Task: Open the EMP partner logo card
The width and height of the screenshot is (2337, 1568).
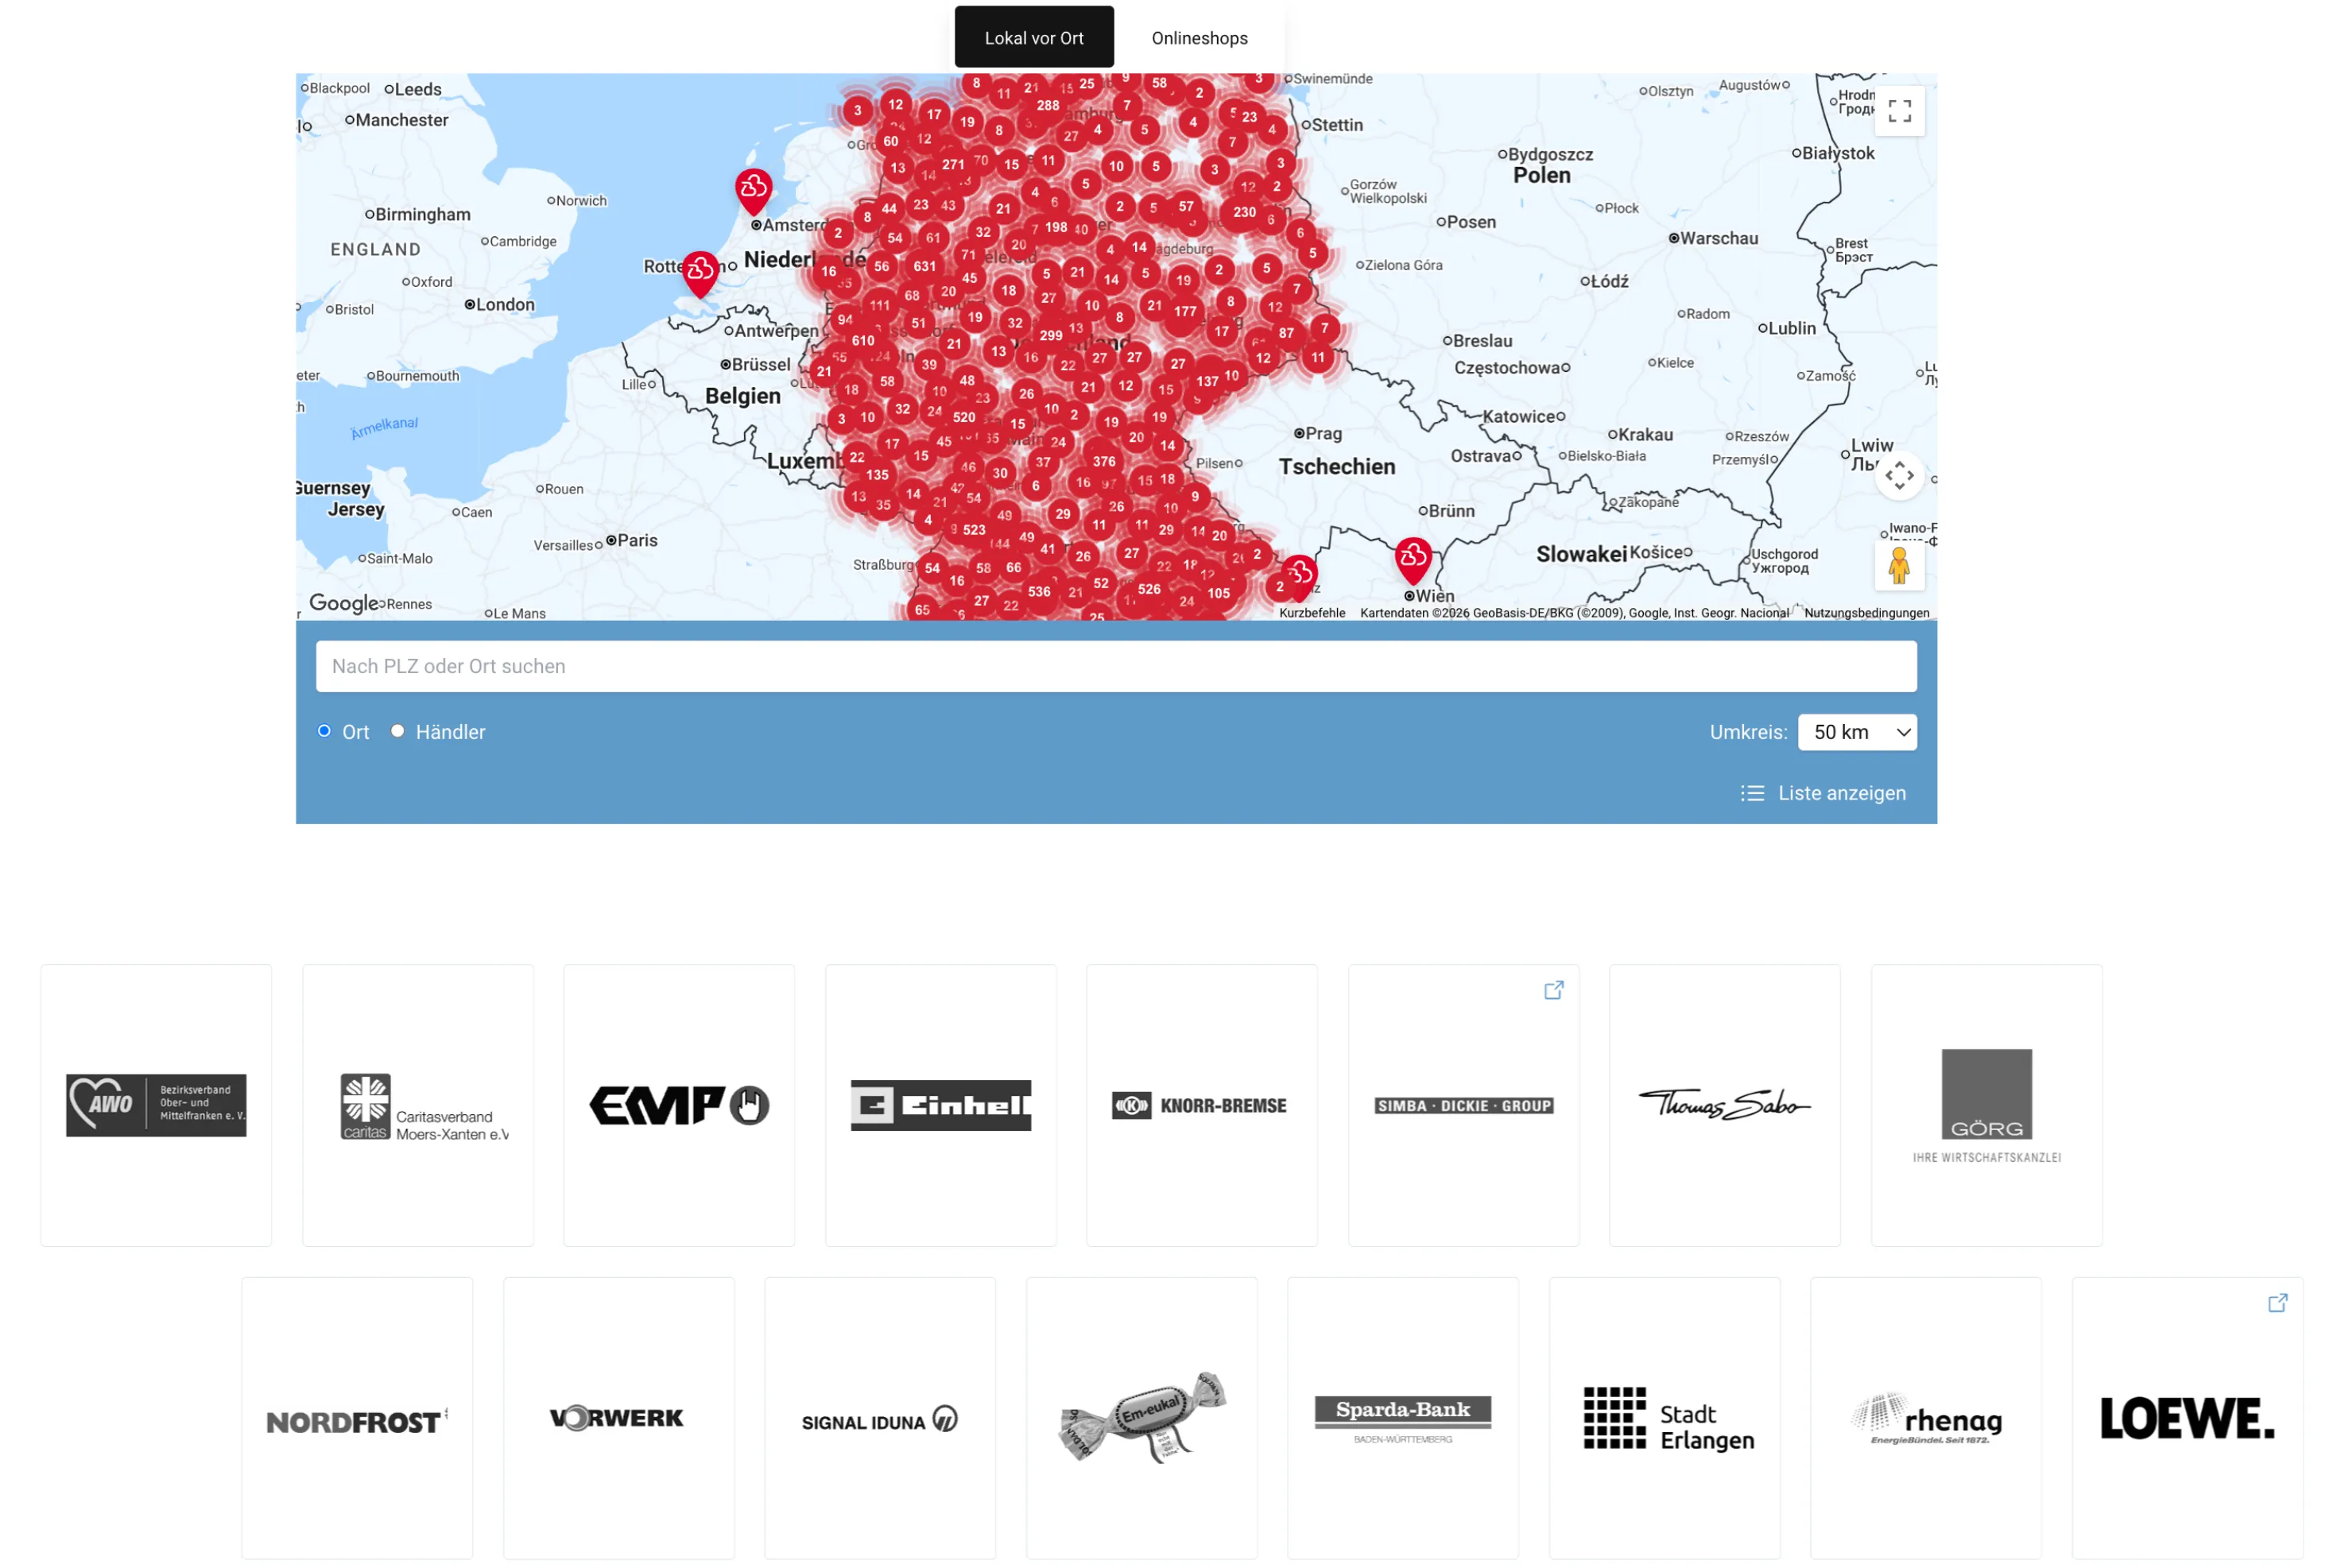Action: (x=679, y=1105)
